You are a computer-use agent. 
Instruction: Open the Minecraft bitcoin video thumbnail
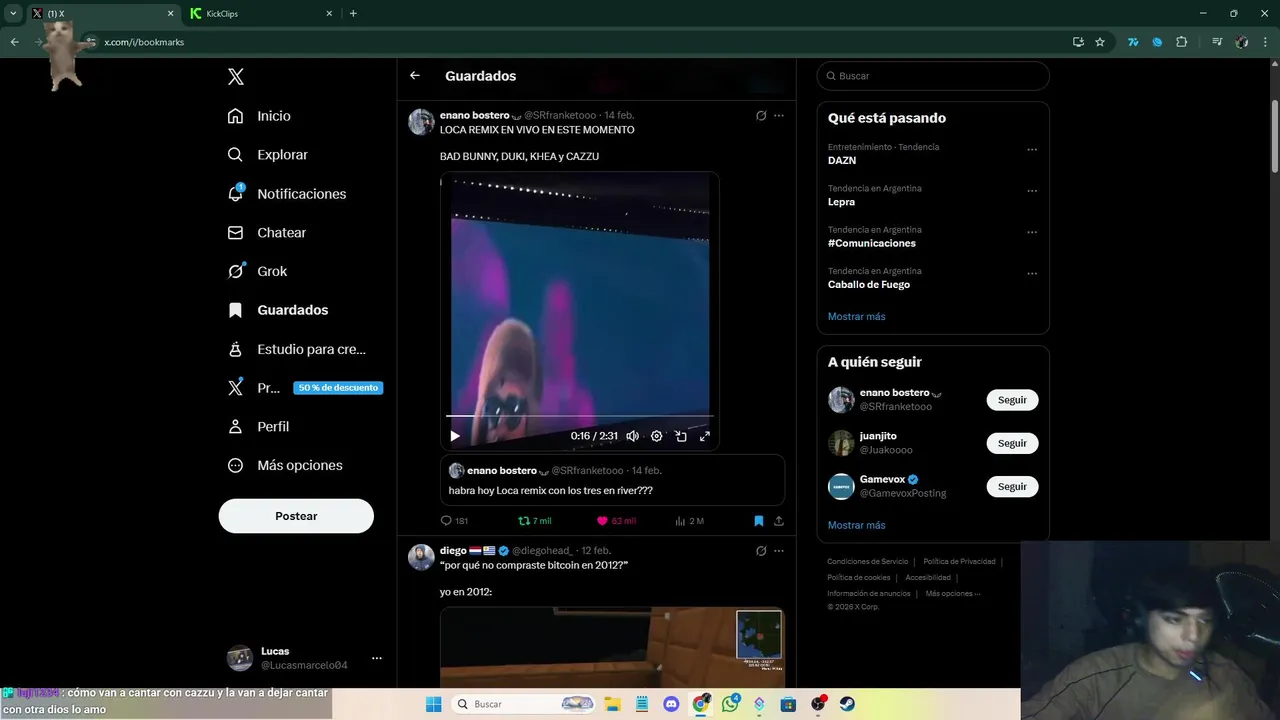point(612,647)
